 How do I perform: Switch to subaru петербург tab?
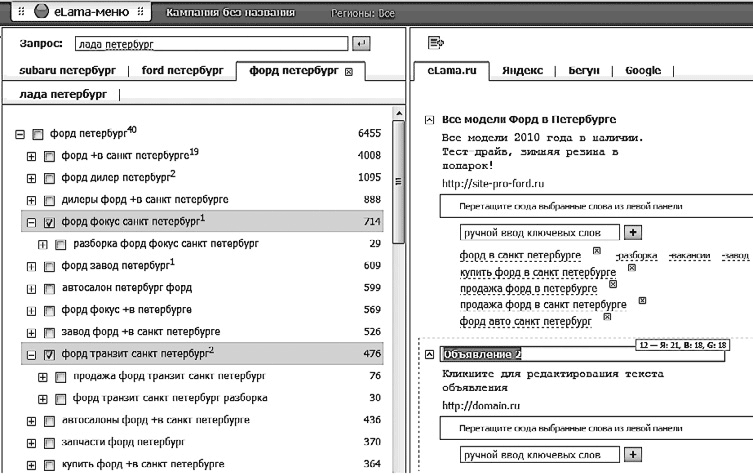[x=67, y=71]
